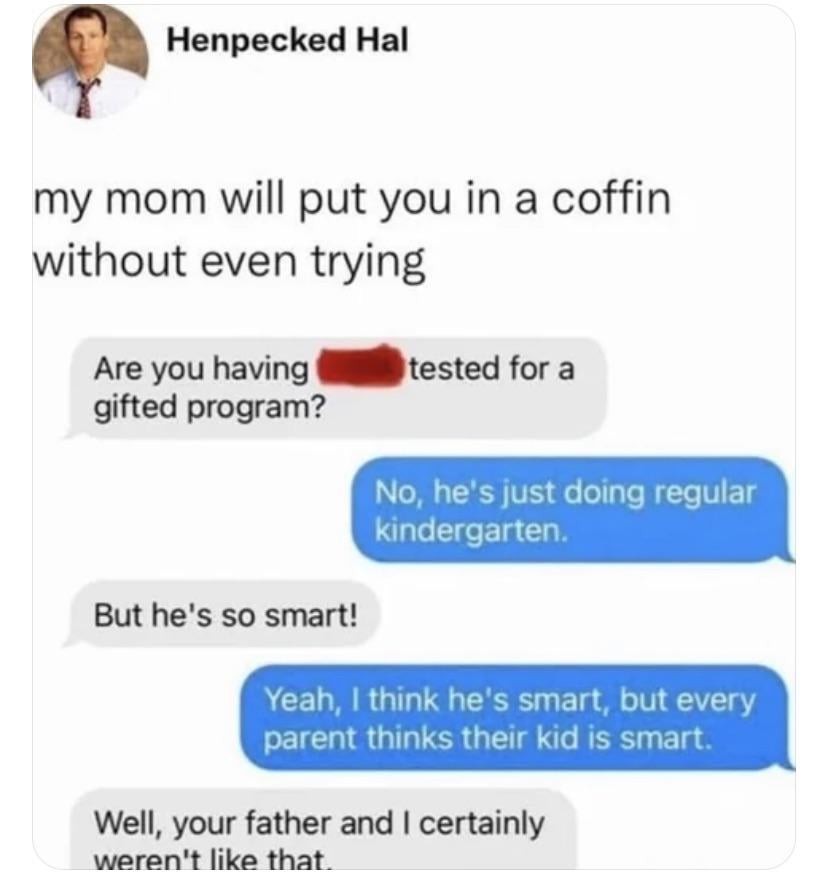Tap the words "tested for a"

[x=492, y=369]
